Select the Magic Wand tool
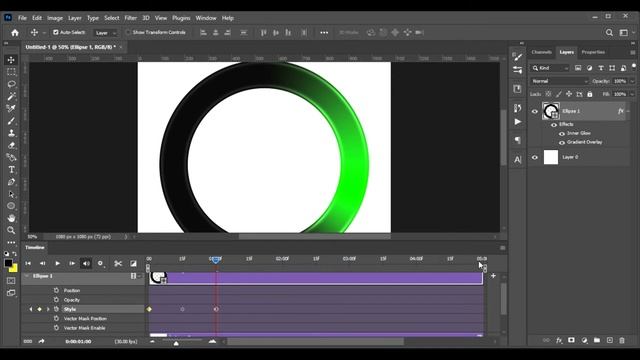640x360 pixels. (x=11, y=96)
